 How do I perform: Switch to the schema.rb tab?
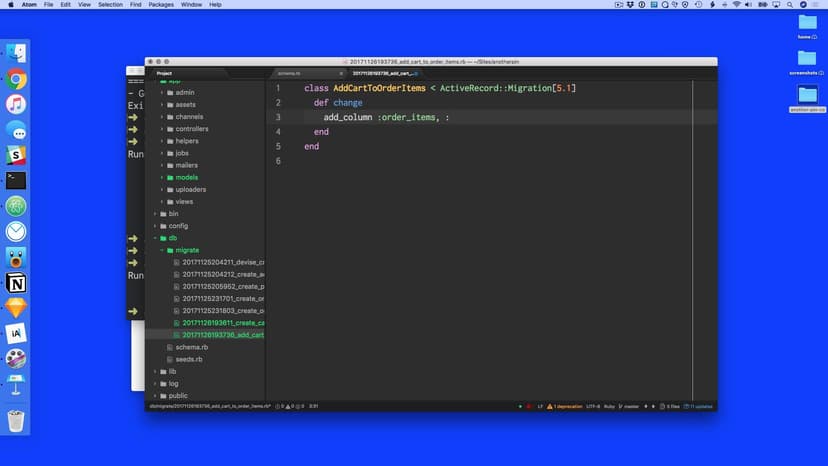click(289, 73)
